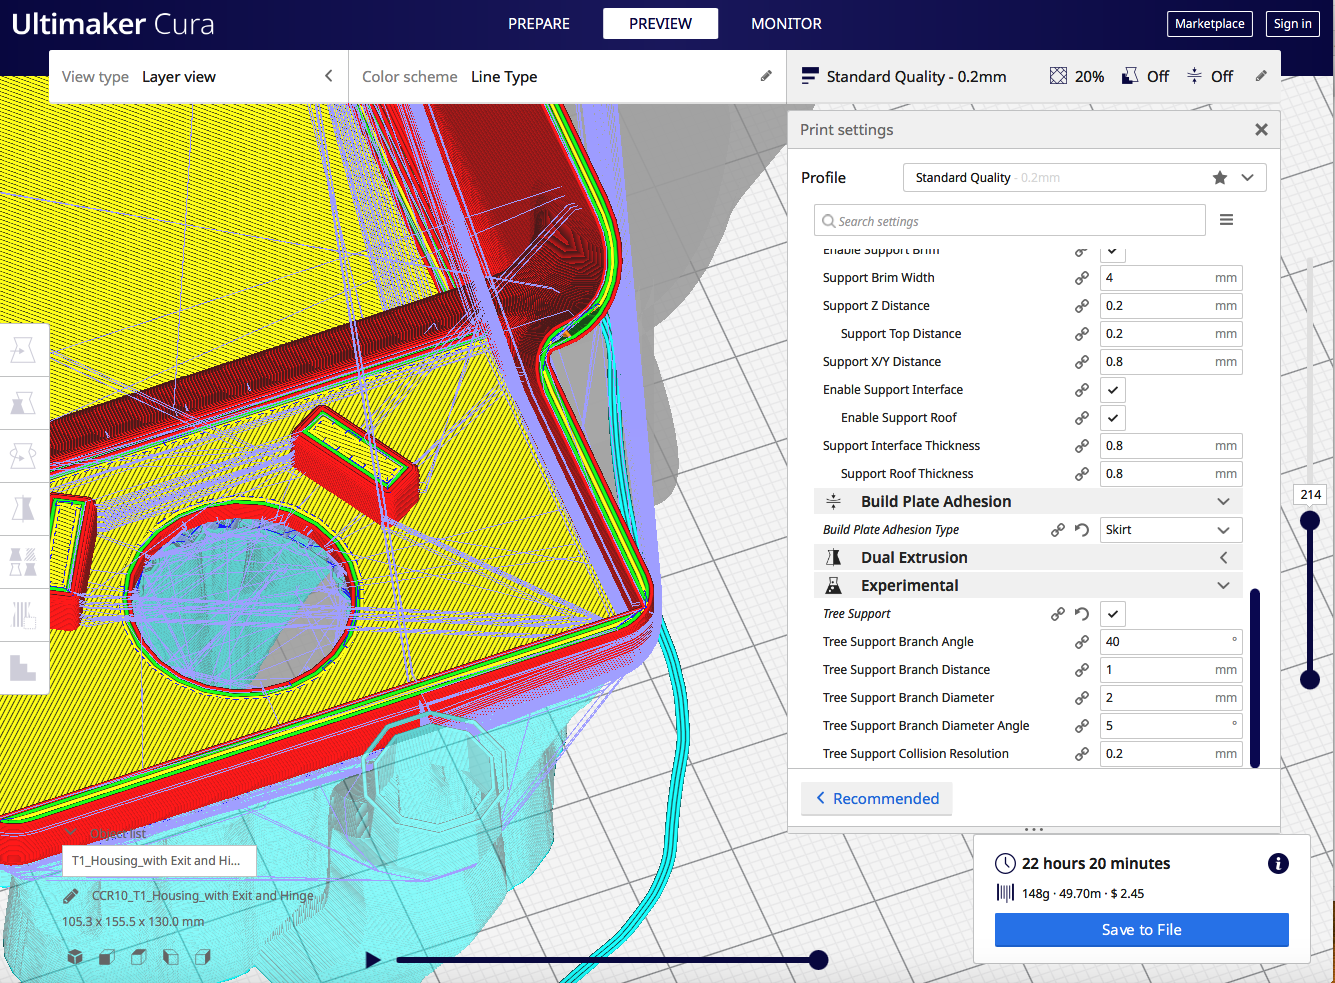Close the Print settings panel
This screenshot has width=1335, height=983.
(x=1261, y=130)
